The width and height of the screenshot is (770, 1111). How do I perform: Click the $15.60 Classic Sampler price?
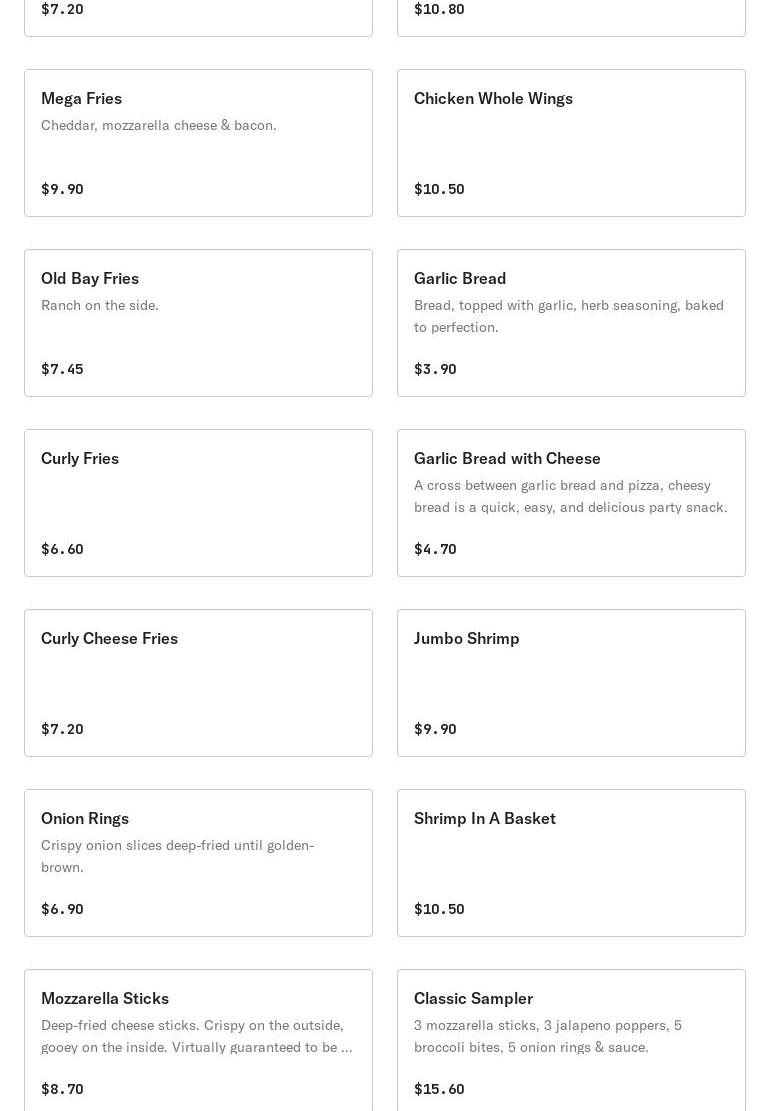(x=439, y=1089)
